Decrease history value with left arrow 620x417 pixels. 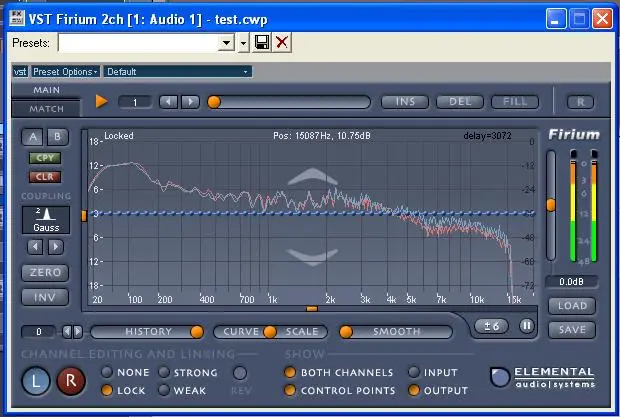67,332
